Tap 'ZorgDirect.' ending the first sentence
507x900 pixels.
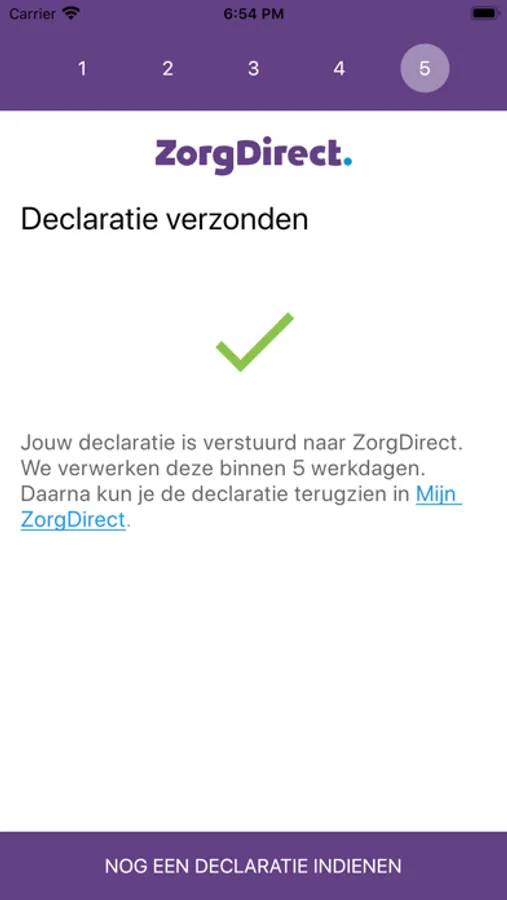(x=407, y=443)
